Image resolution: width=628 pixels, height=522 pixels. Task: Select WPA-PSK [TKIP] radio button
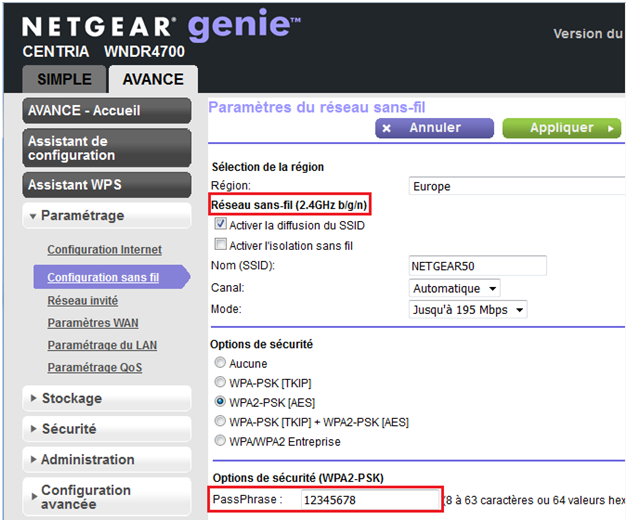(220, 382)
